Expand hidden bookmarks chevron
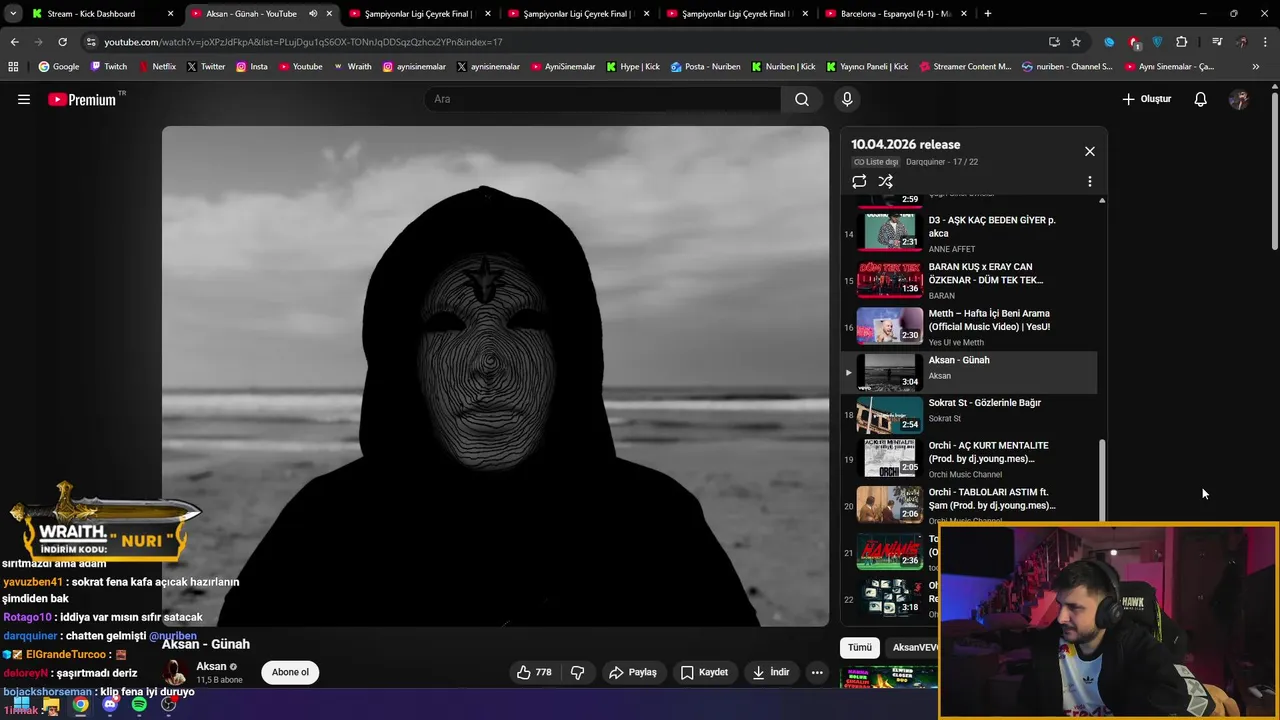This screenshot has height=720, width=1280. pos(1256,66)
